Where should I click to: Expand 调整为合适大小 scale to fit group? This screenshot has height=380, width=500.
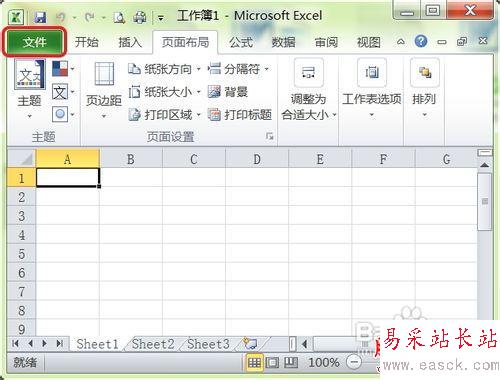[x=309, y=90]
